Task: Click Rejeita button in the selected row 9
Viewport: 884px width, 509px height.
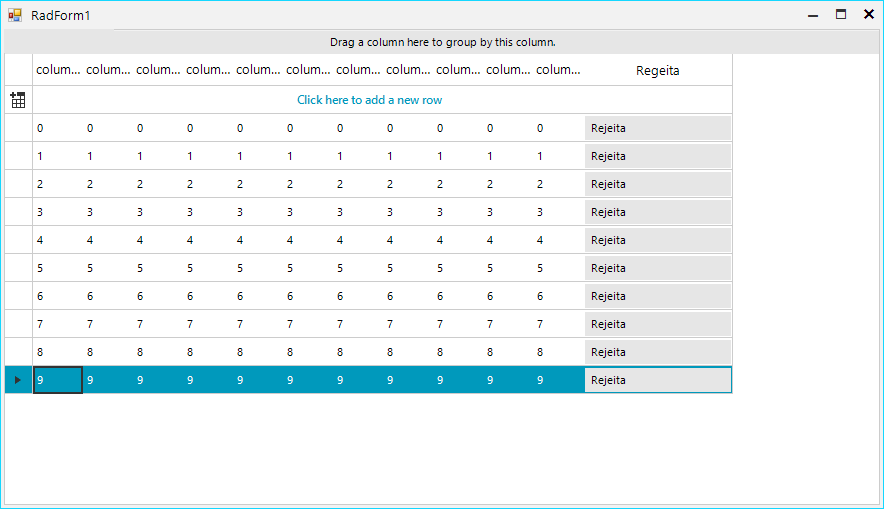Action: pyautogui.click(x=658, y=380)
